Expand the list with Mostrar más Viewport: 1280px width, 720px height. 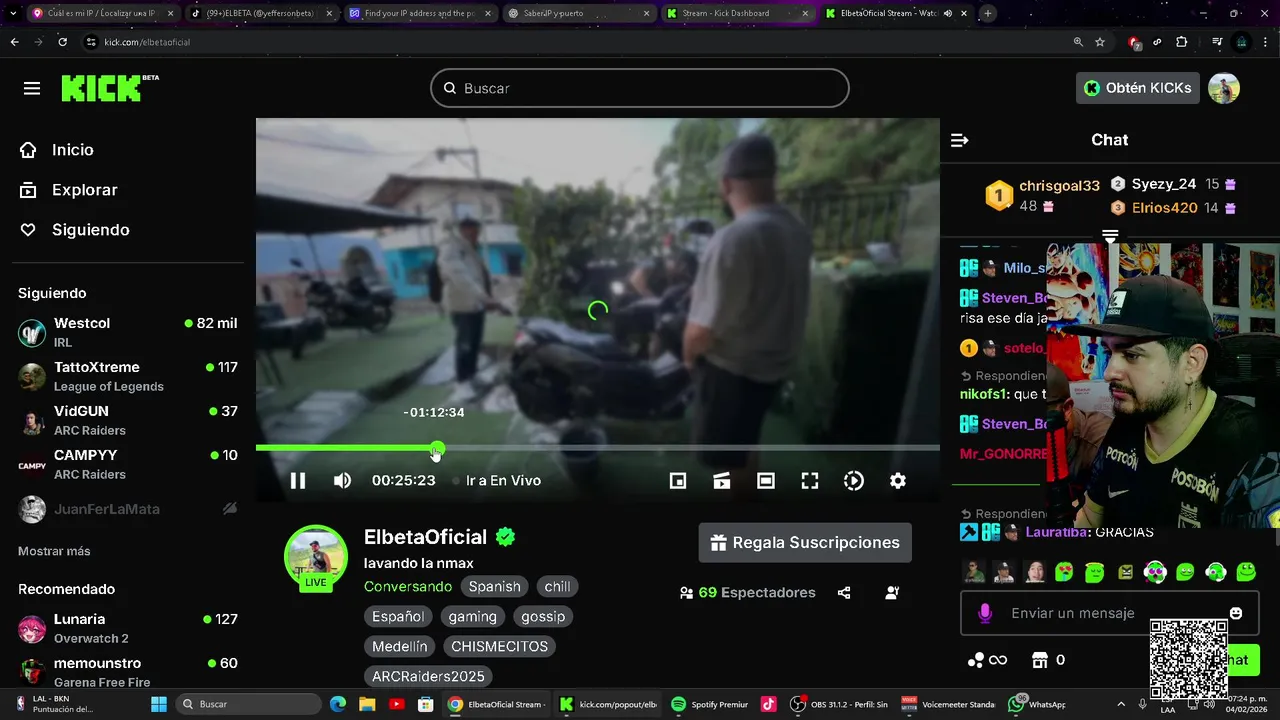coord(54,551)
